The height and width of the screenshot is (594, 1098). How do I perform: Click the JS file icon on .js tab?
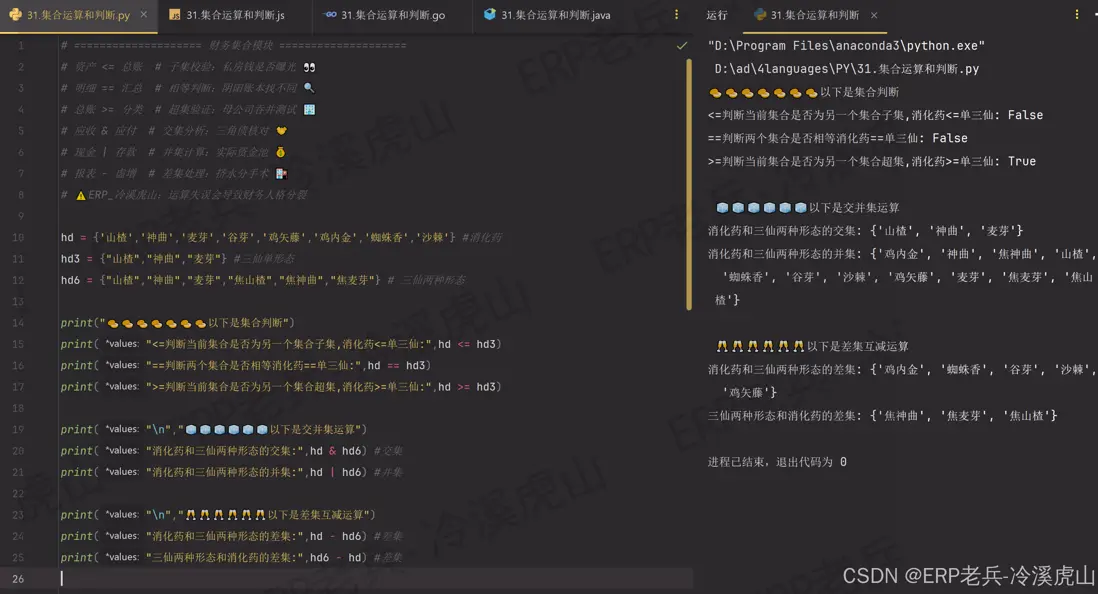(x=175, y=15)
